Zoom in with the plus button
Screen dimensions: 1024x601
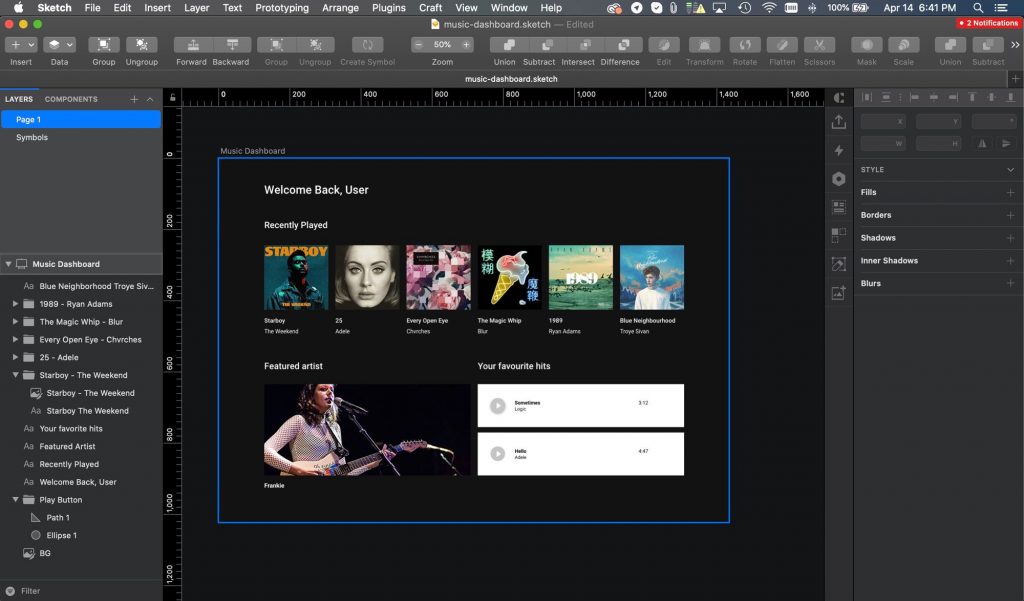466,45
